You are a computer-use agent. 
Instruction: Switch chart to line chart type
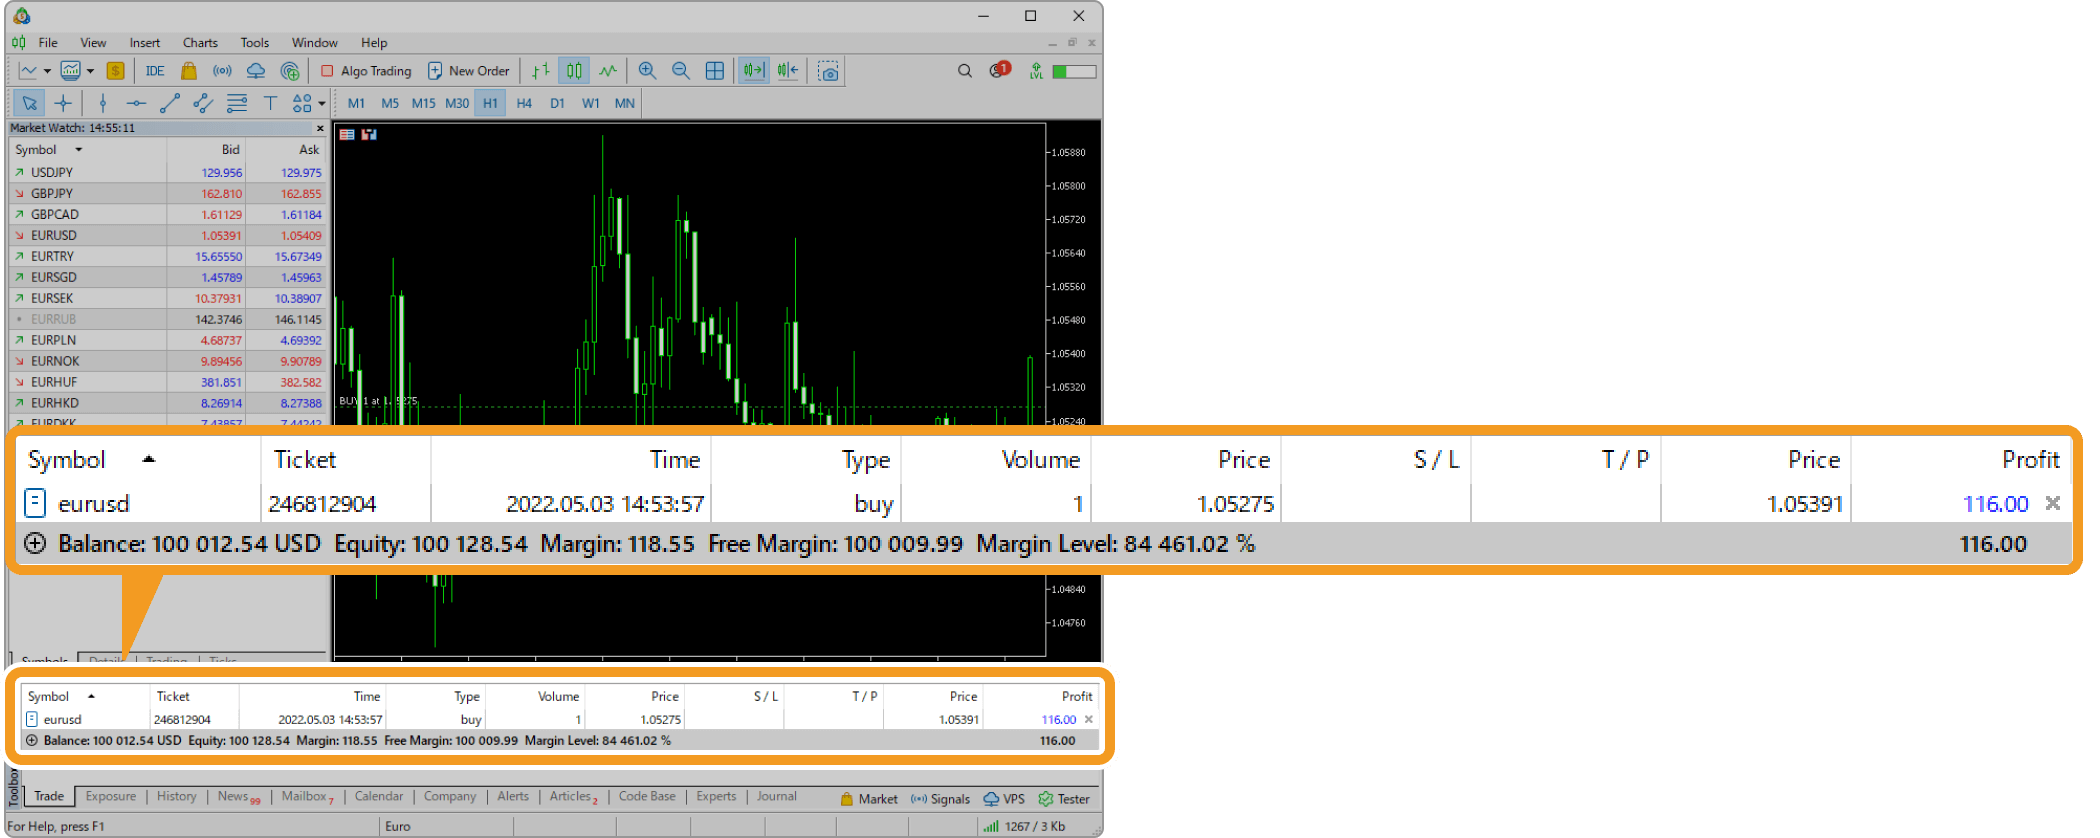pos(608,71)
